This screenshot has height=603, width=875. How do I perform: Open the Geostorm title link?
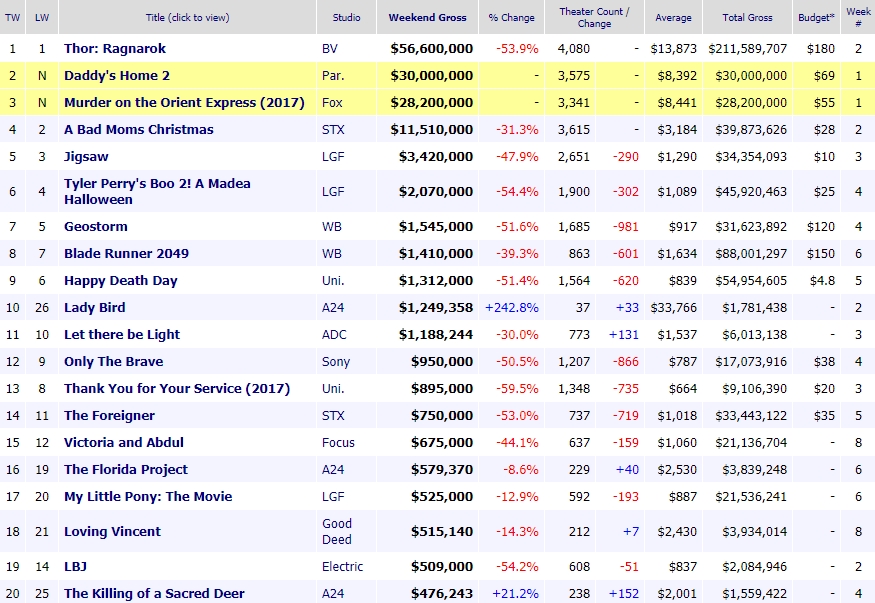[95, 226]
